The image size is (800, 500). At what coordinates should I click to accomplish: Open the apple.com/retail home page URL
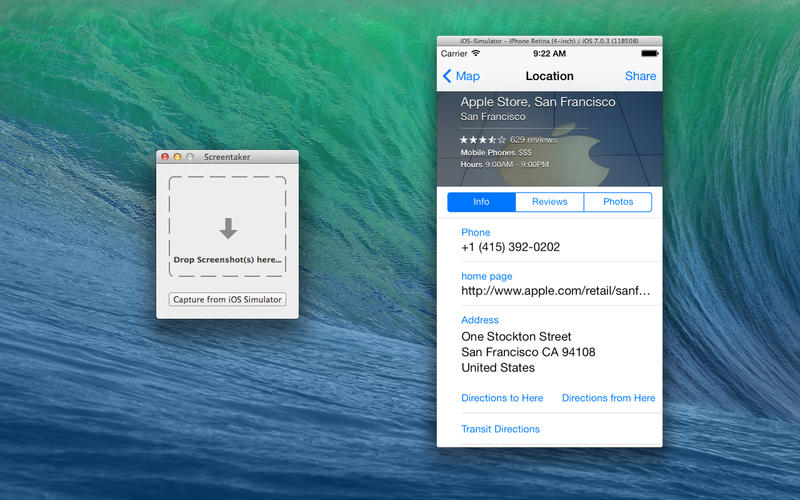pyautogui.click(x=555, y=291)
